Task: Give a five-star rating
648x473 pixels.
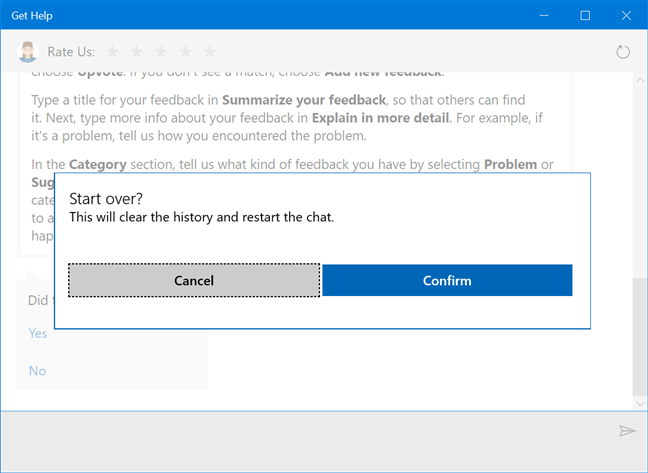Action: click(209, 51)
